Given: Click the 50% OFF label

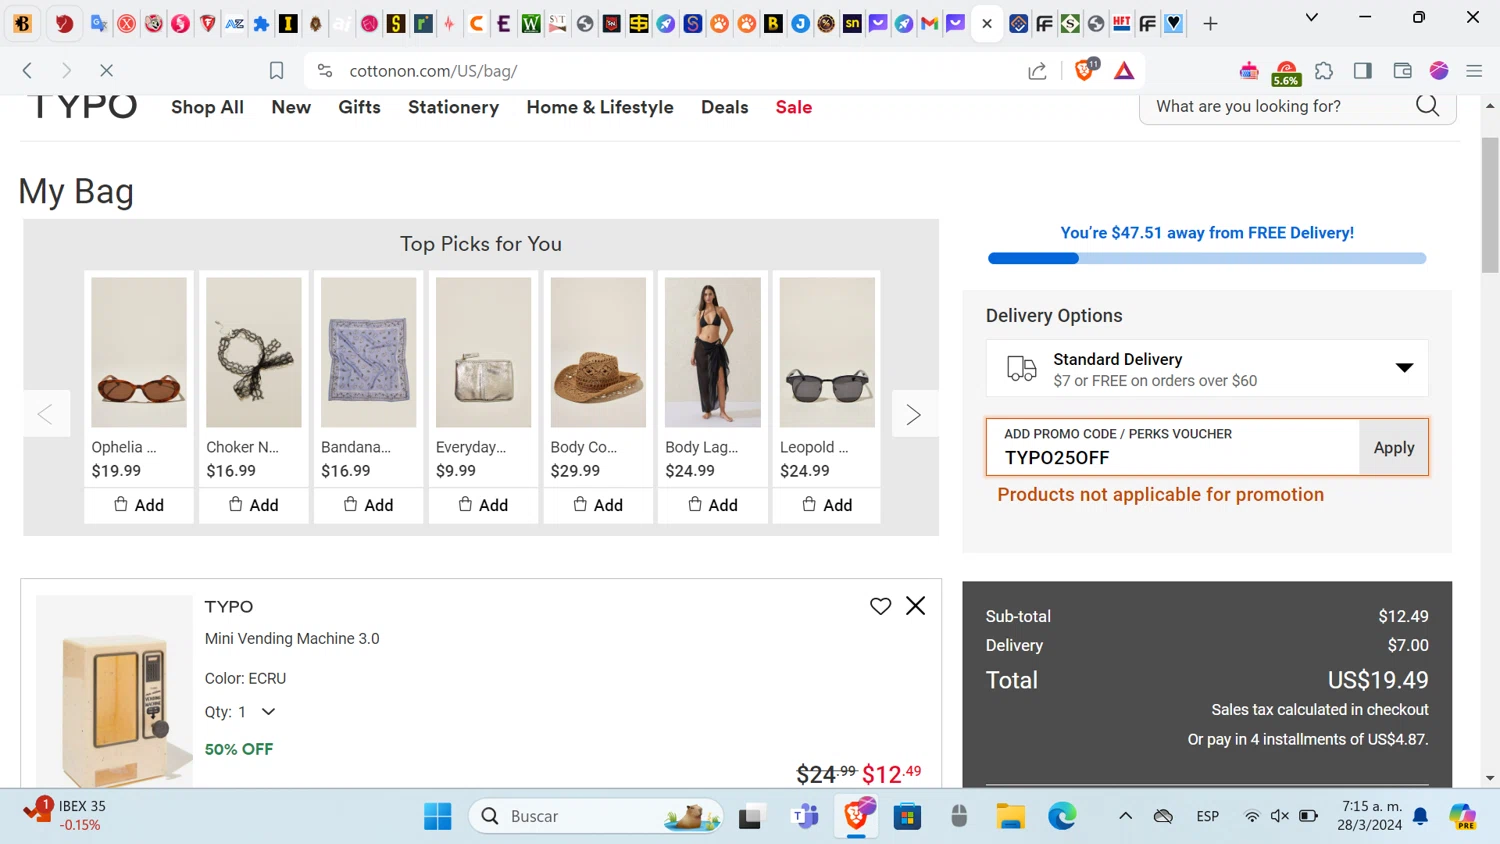Looking at the screenshot, I should point(239,749).
